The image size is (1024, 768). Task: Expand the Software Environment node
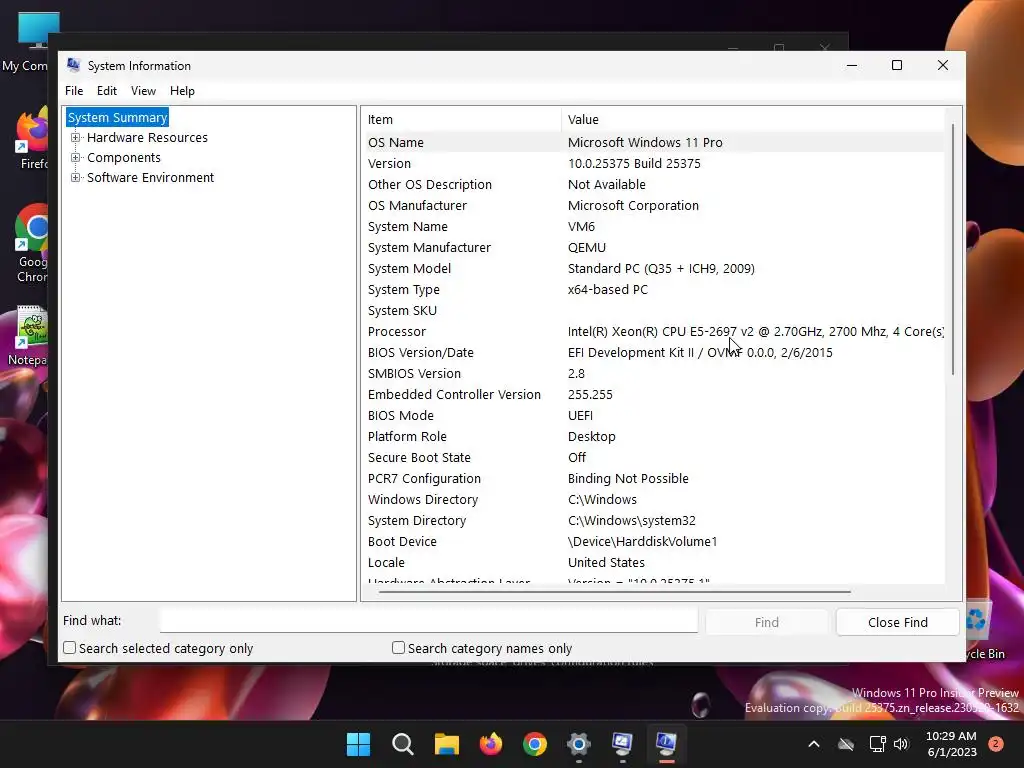point(76,177)
